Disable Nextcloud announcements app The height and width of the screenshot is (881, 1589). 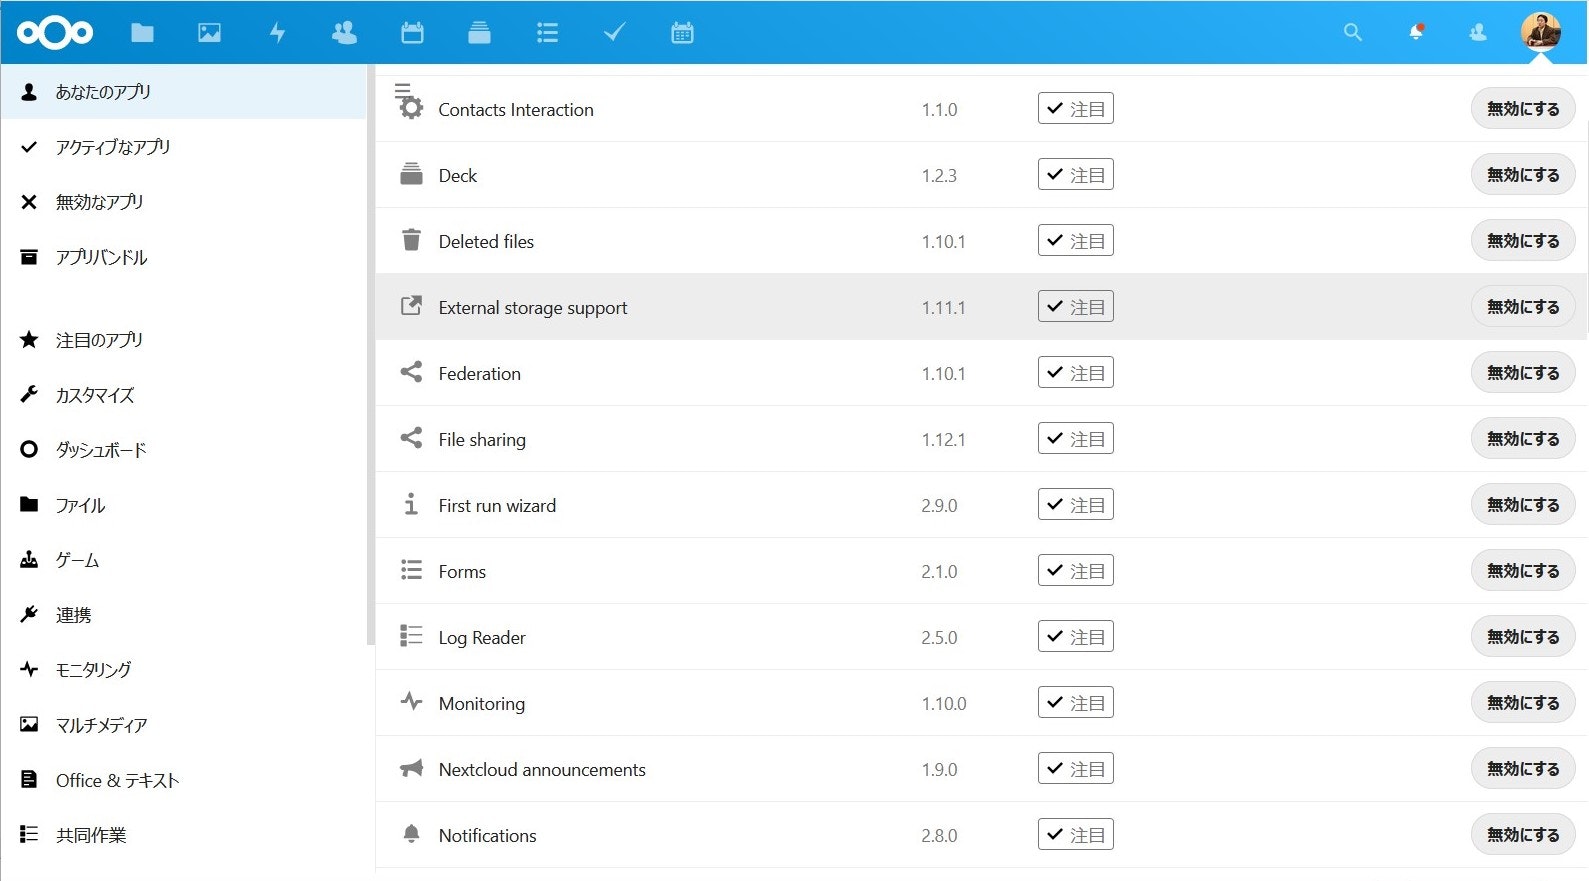[x=1523, y=769]
